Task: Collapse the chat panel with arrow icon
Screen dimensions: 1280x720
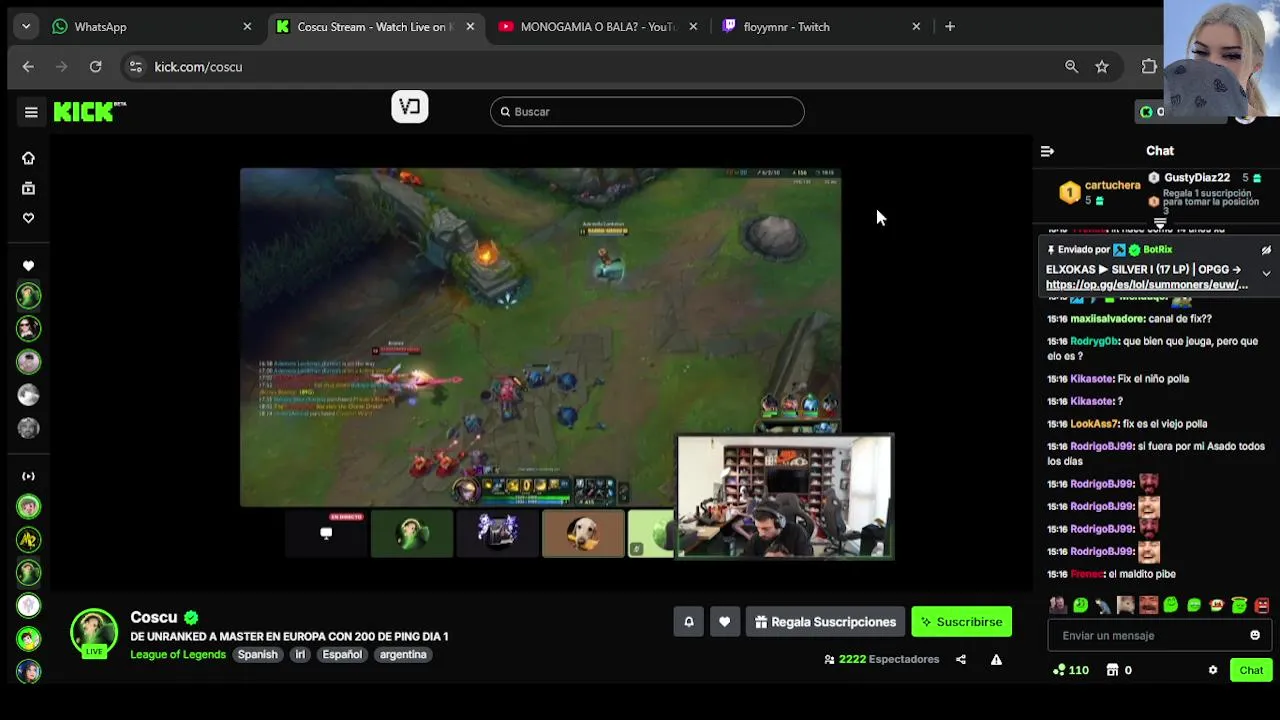Action: point(1047,151)
